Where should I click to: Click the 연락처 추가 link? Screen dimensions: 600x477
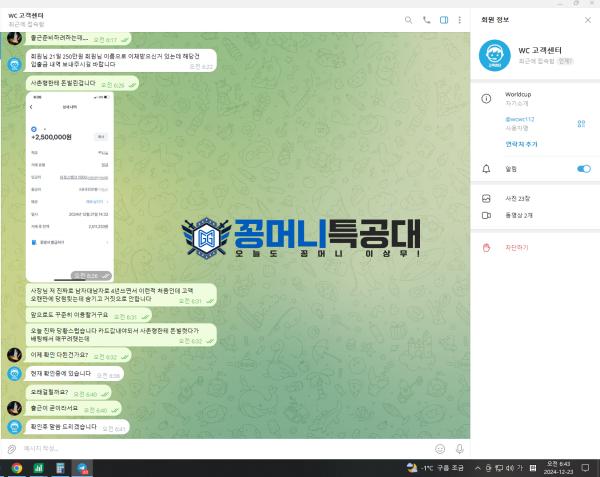pyautogui.click(x=521, y=144)
